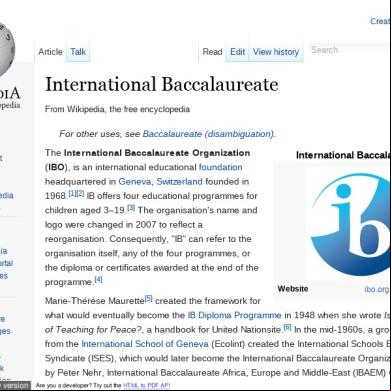Image resolution: width=391 pixels, height=391 pixels.
Task: Jump to citation [2]
Action: pyautogui.click(x=80, y=193)
